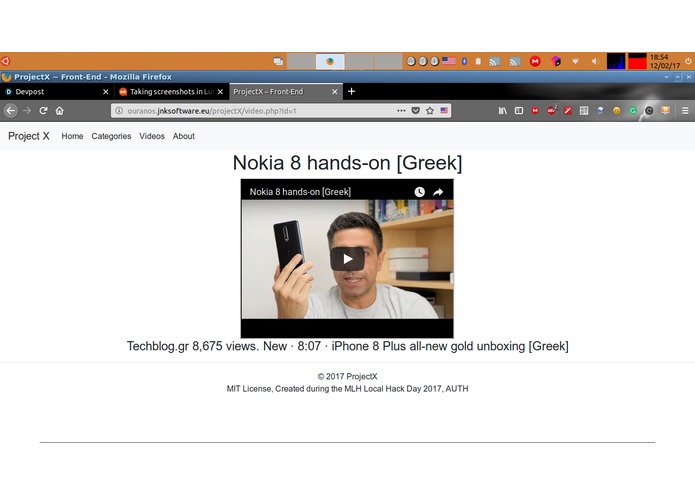695x494 pixels.
Task: Open the MEGA extension in Firefox toolbar
Action: click(x=535, y=110)
